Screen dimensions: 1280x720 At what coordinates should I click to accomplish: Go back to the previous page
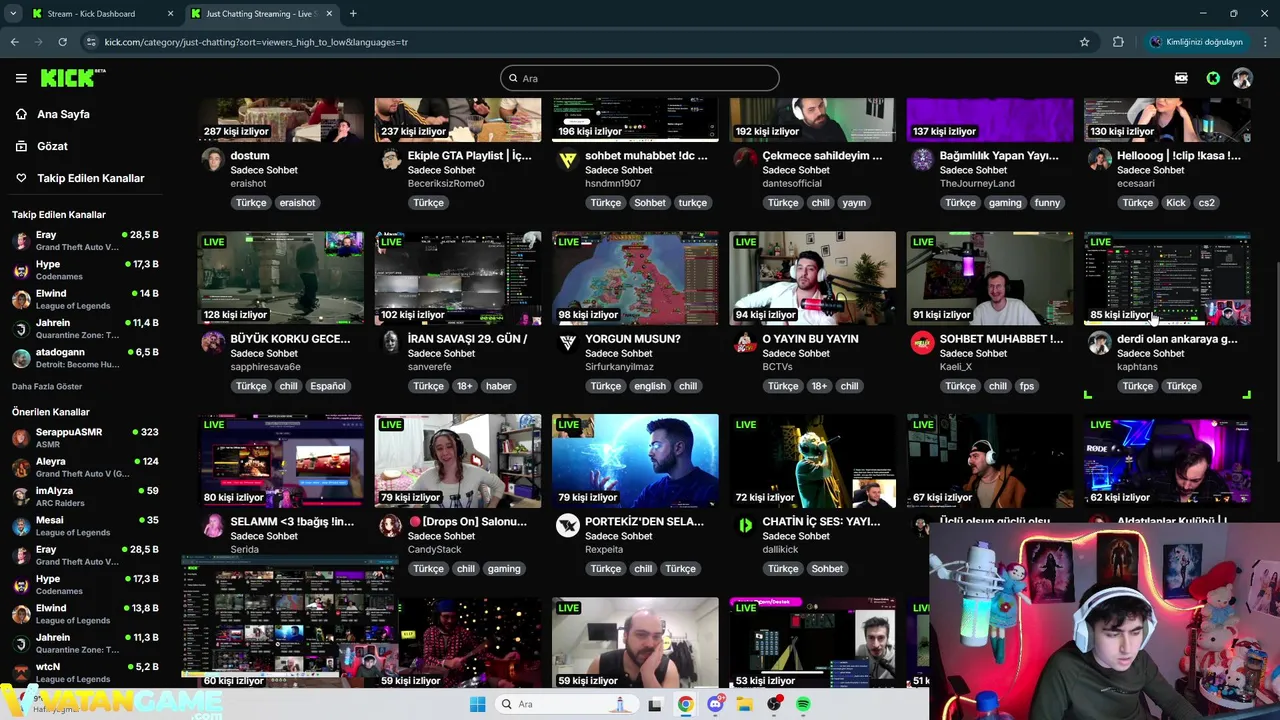[x=14, y=42]
